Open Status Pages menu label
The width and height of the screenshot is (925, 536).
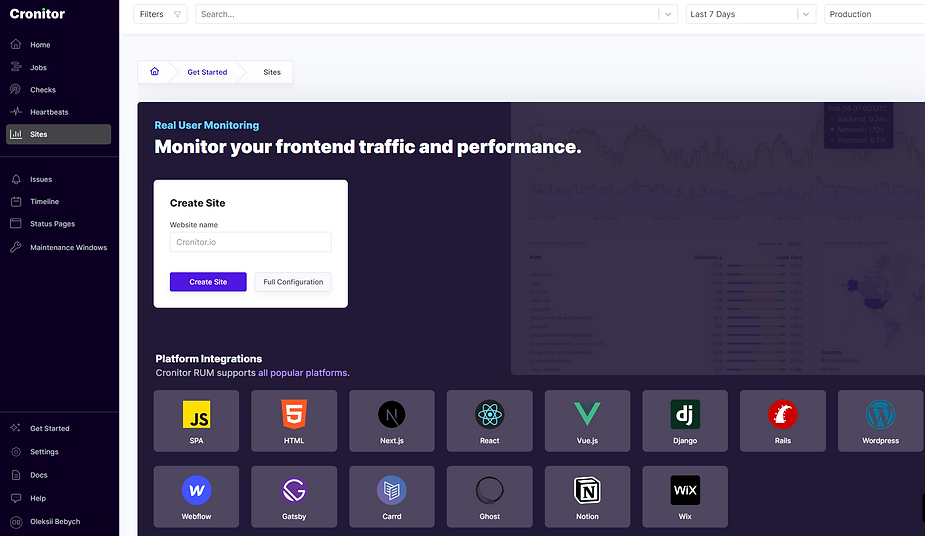[x=53, y=223]
